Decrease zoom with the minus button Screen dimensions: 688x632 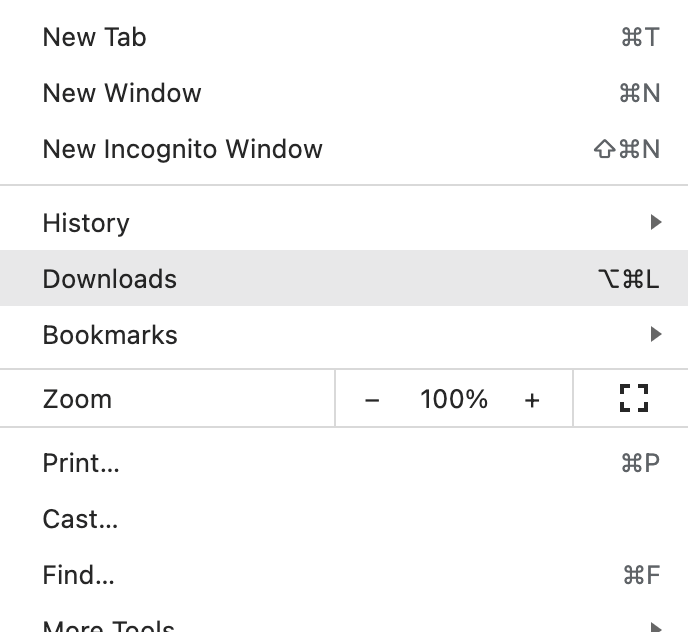[372, 400]
